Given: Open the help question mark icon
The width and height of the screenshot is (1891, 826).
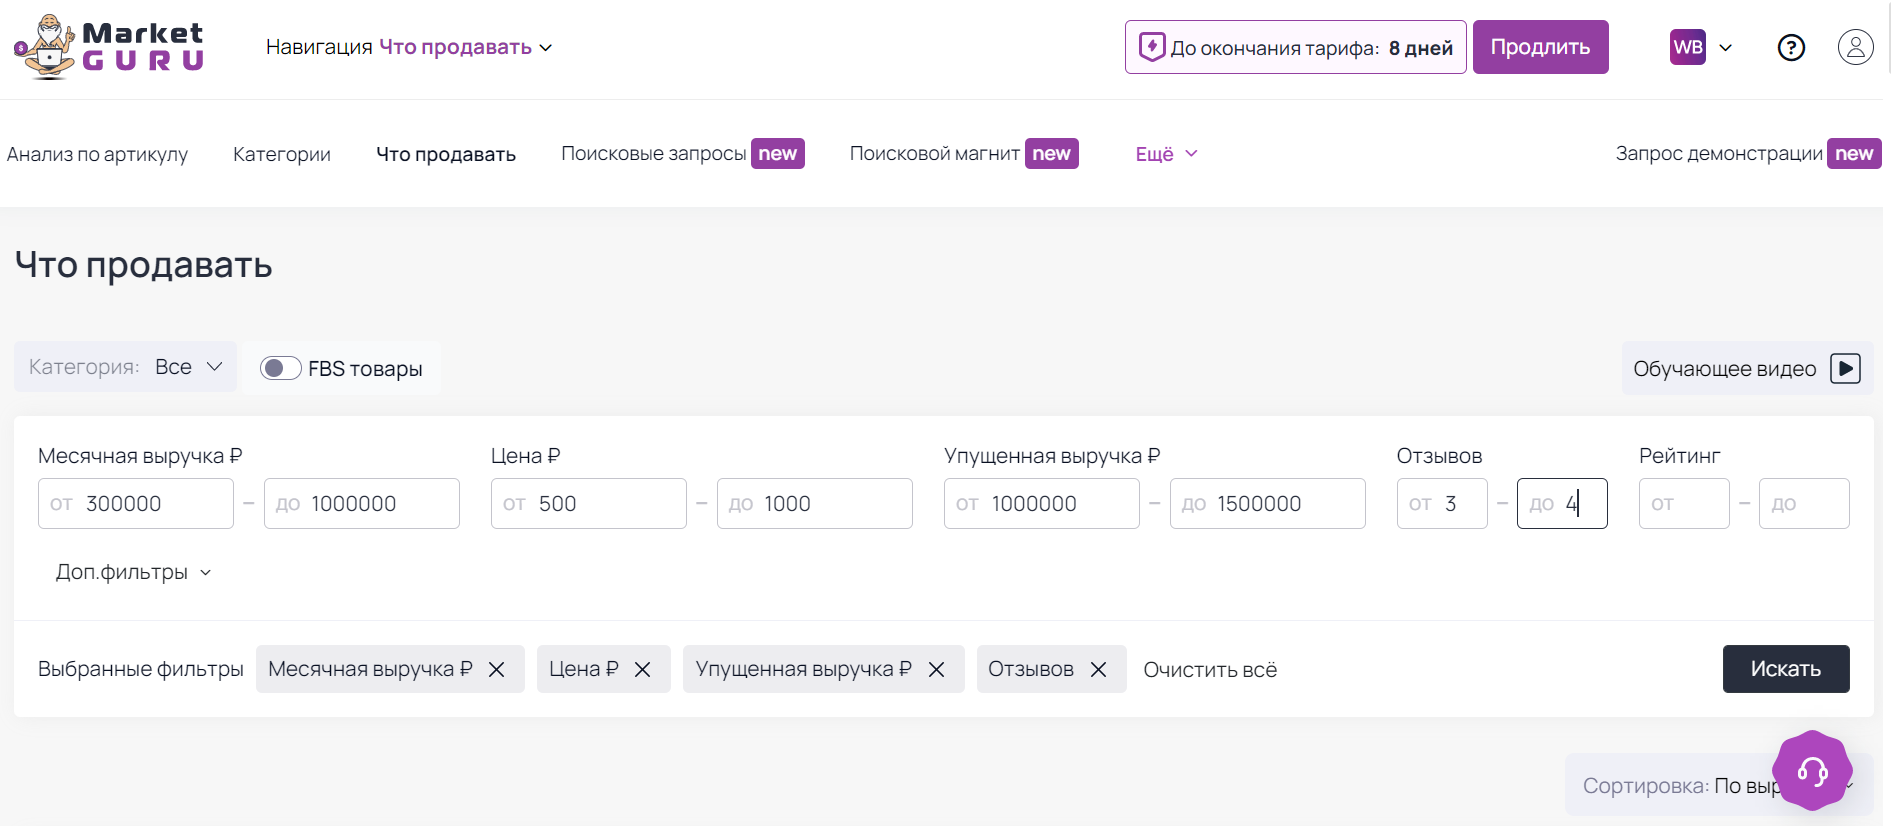Looking at the screenshot, I should tap(1791, 48).
